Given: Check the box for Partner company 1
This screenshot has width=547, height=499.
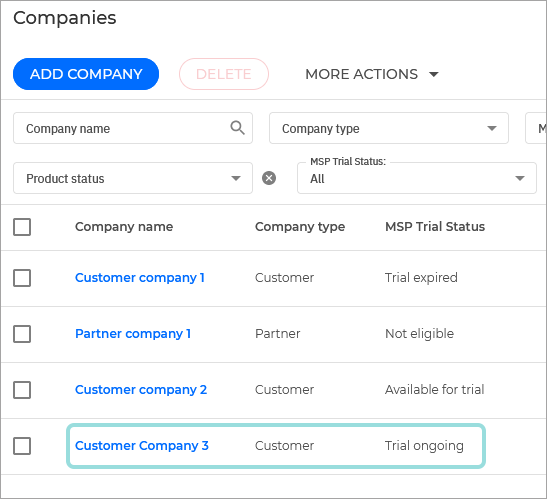Looking at the screenshot, I should coord(22,334).
